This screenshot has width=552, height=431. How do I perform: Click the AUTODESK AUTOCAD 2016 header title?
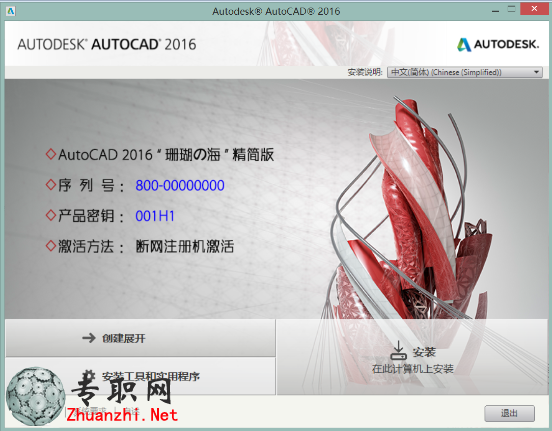point(107,44)
